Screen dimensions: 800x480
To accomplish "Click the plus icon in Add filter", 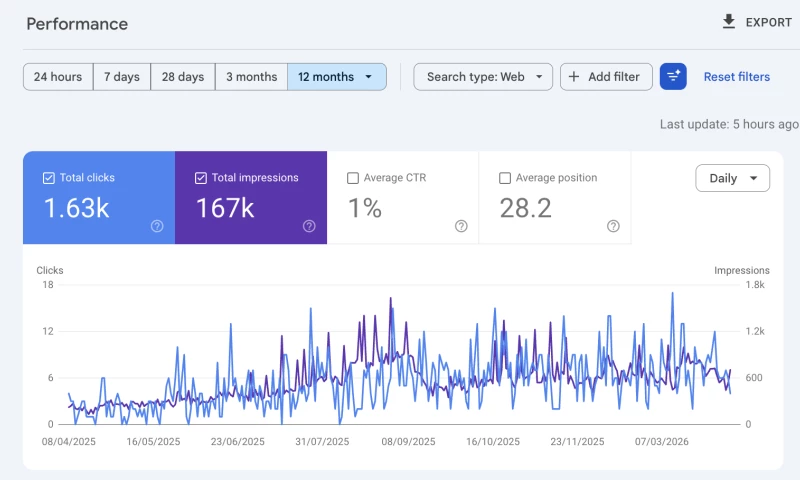I will (574, 77).
